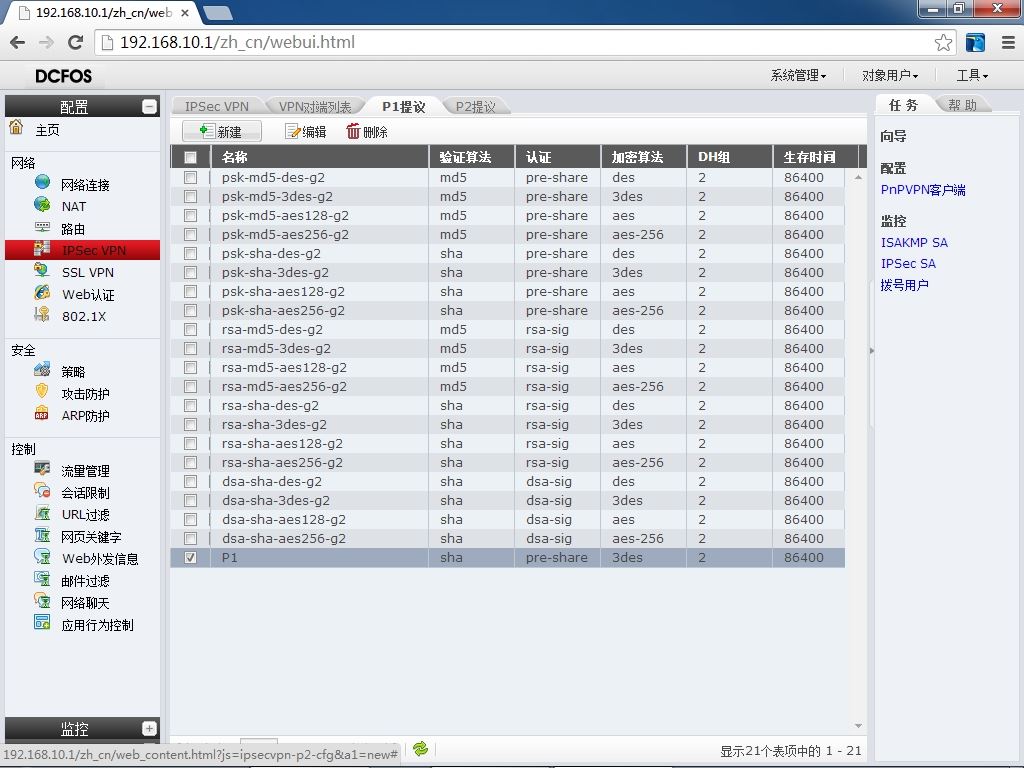
Task: Open the 对象用户 dropdown menu
Action: coord(889,76)
